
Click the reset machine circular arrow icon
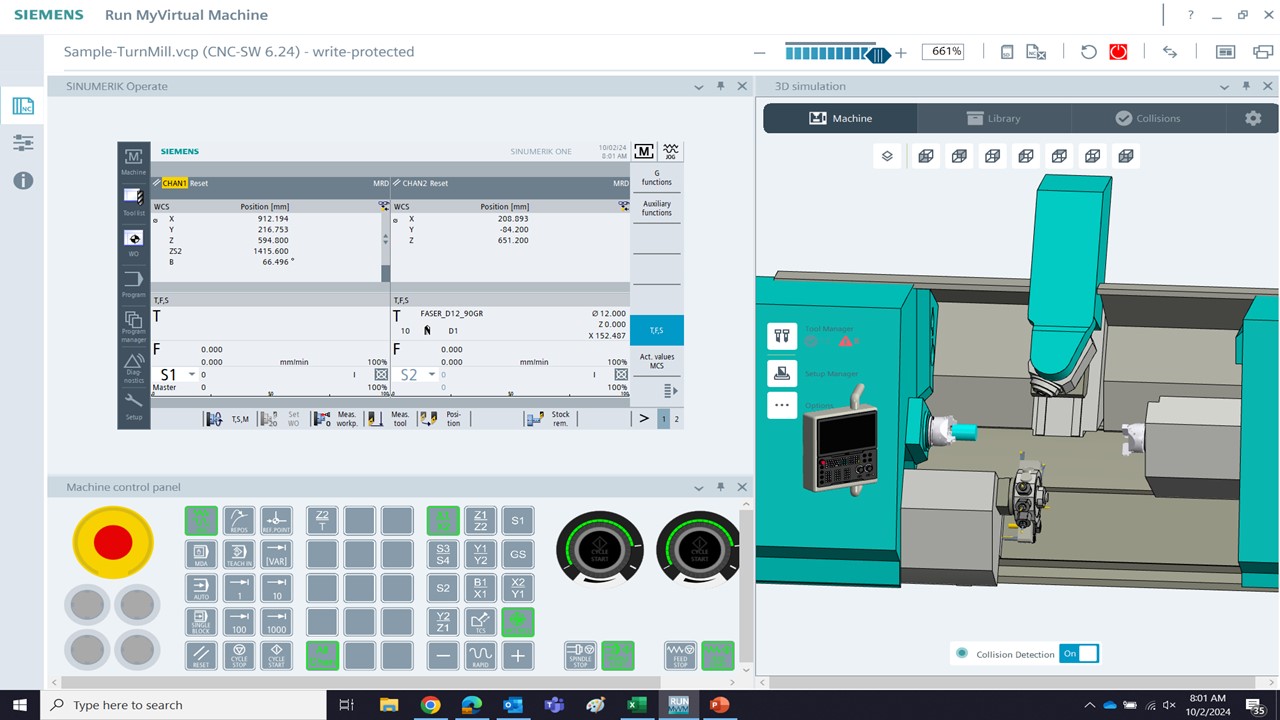pyautogui.click(x=1089, y=52)
